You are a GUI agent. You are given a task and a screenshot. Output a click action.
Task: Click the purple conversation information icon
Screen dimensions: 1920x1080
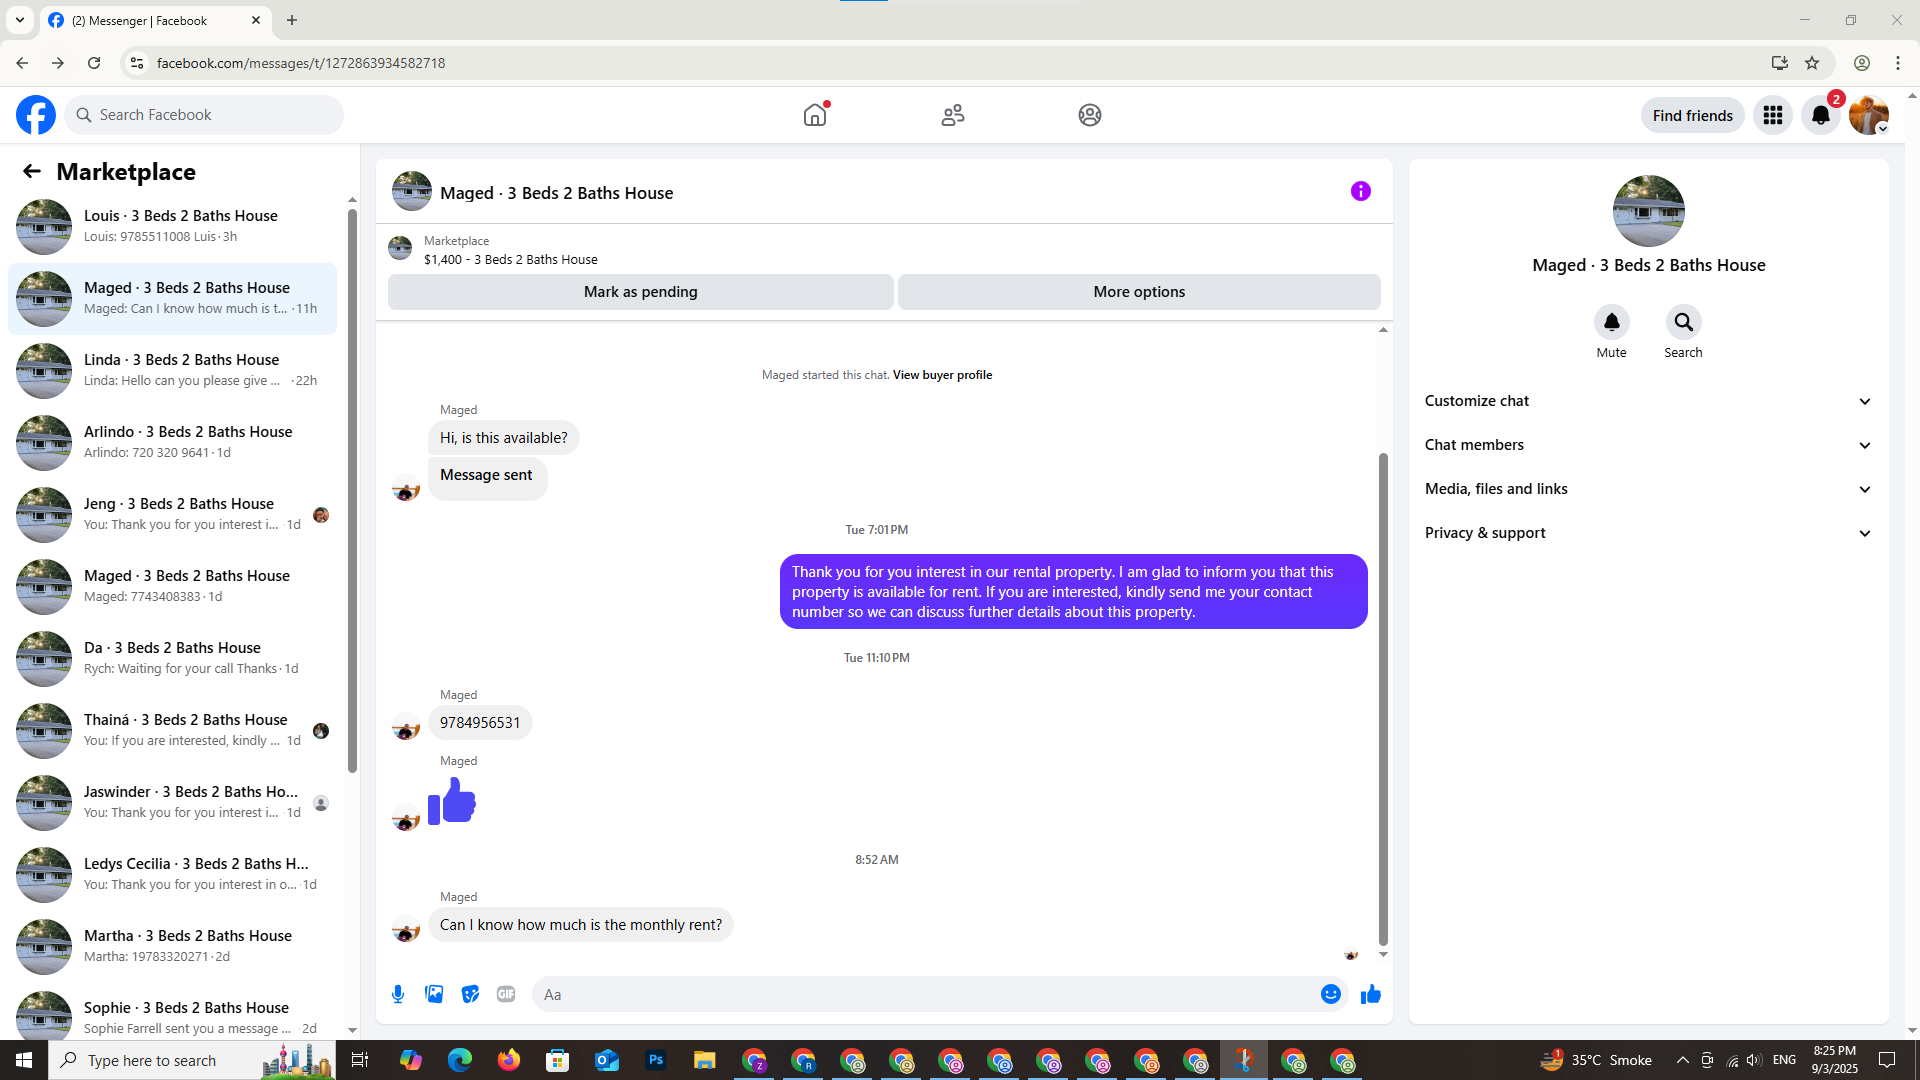pos(1360,191)
